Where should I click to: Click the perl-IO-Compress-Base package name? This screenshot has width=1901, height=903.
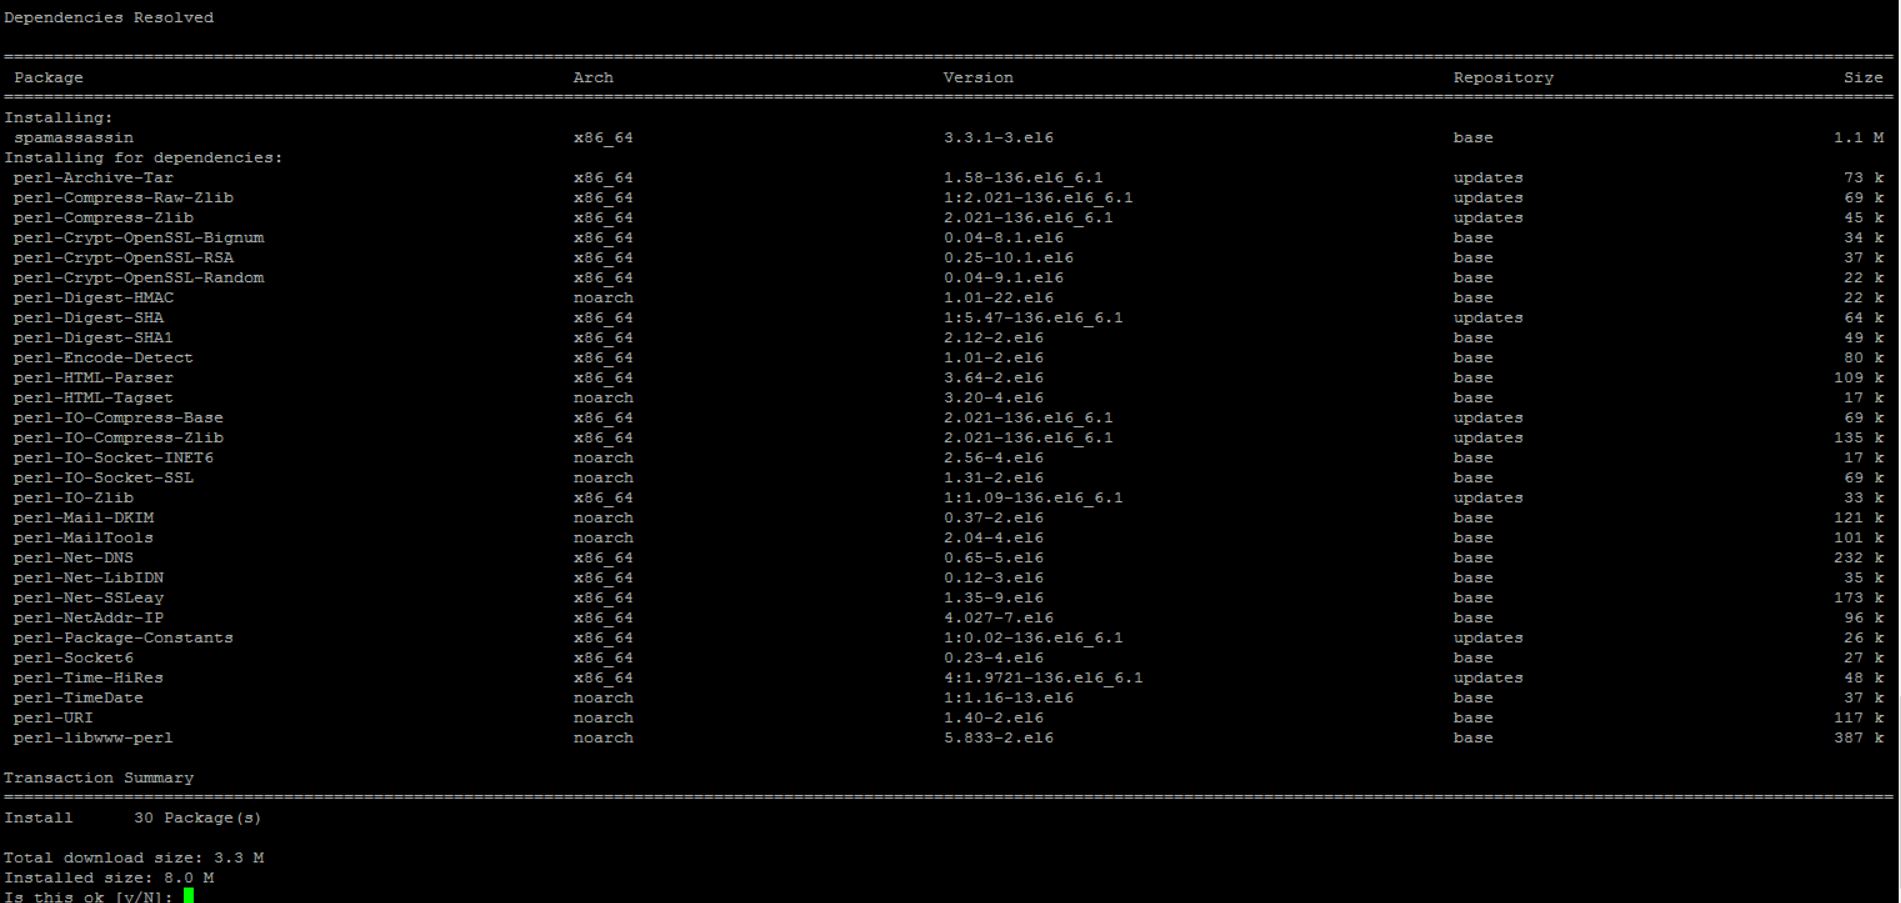pyautogui.click(x=119, y=417)
